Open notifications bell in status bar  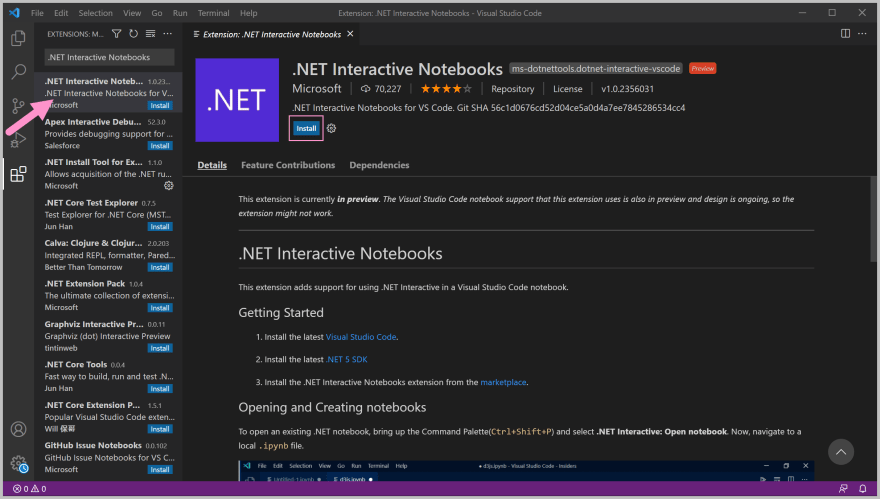click(863, 489)
